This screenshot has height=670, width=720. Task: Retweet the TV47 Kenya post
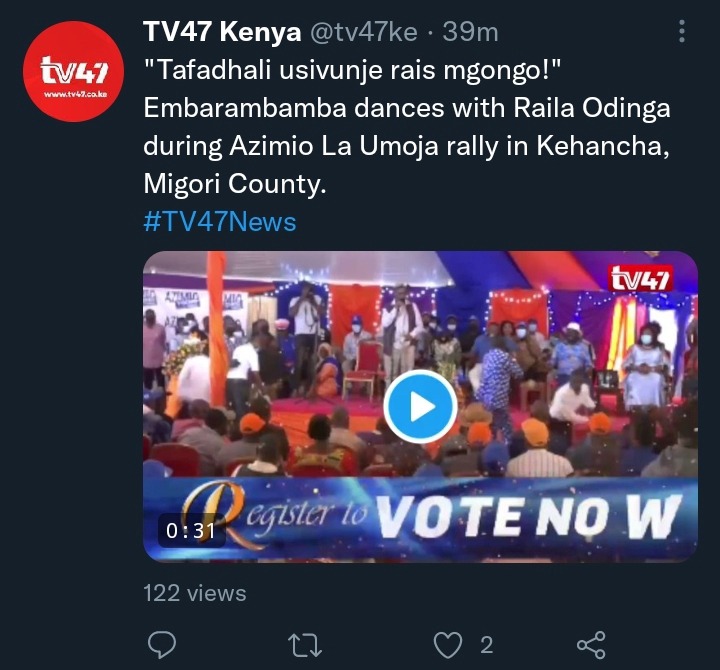tap(305, 645)
